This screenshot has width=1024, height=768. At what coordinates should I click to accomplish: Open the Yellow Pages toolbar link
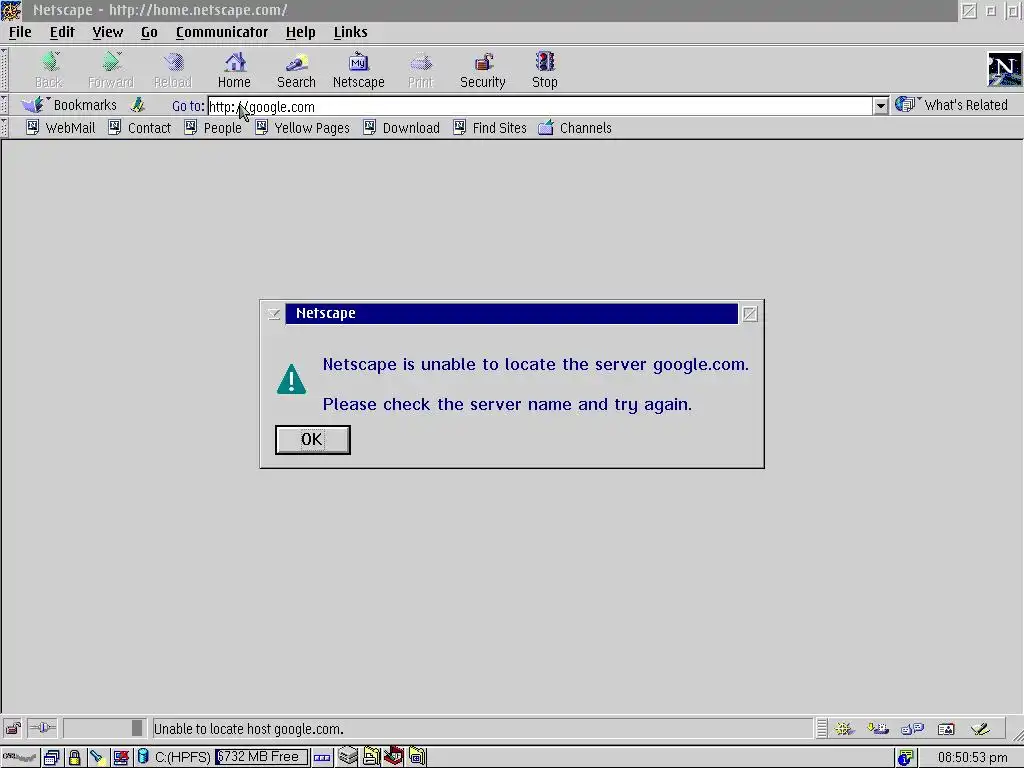(x=302, y=128)
